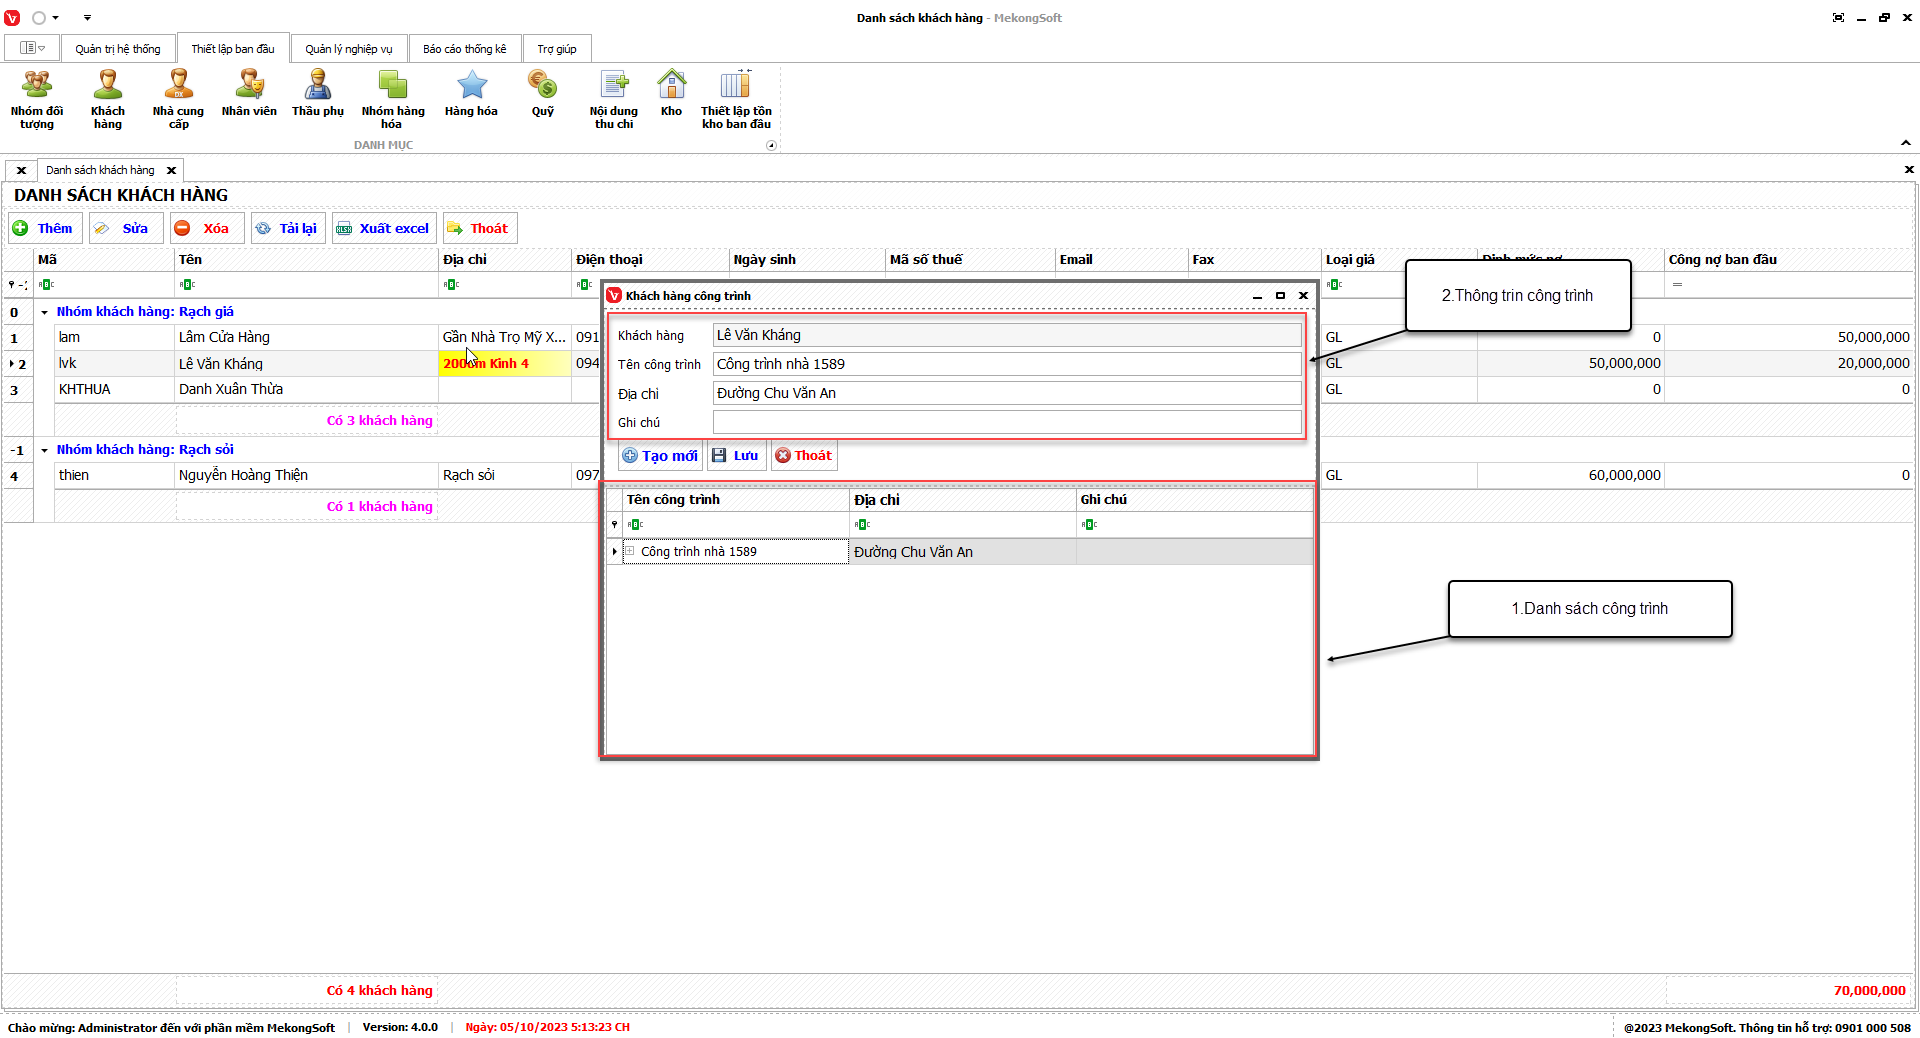The image size is (1920, 1038).
Task: Collapse the Rạch giá customer group
Action: [44, 312]
